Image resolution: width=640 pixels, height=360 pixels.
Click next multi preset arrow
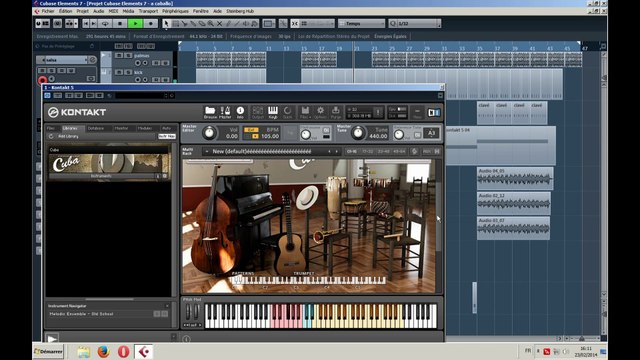coord(337,151)
